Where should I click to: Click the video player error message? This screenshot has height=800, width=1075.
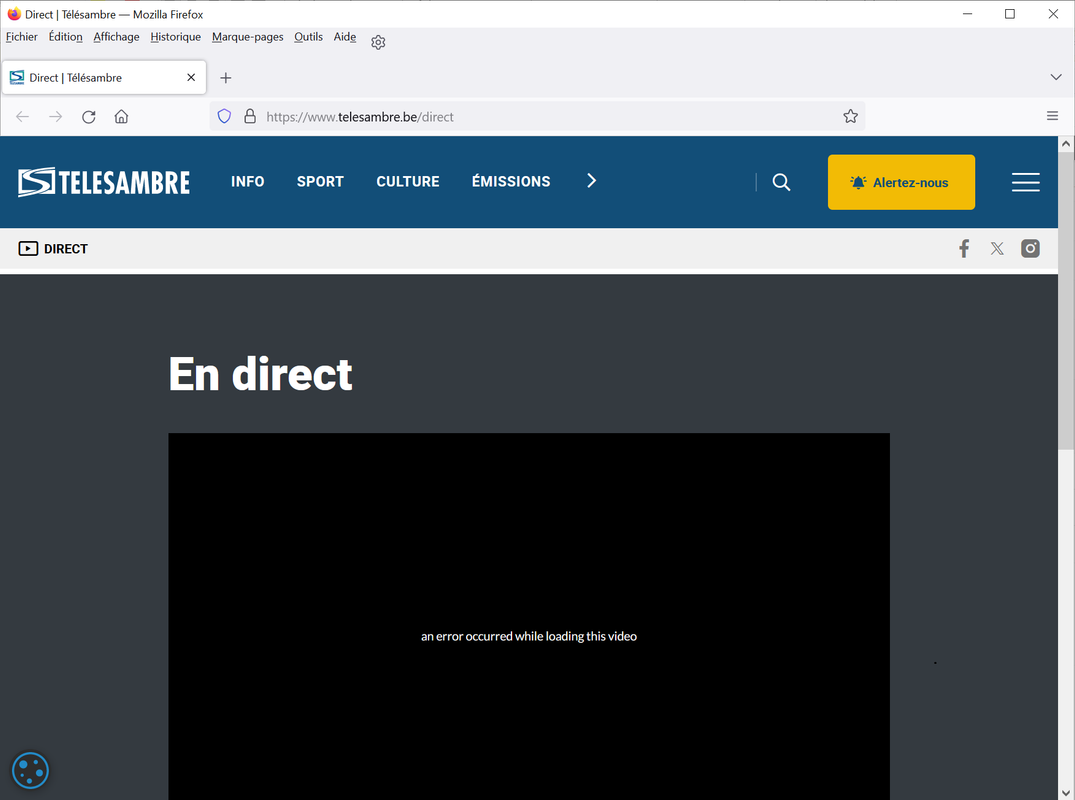529,636
